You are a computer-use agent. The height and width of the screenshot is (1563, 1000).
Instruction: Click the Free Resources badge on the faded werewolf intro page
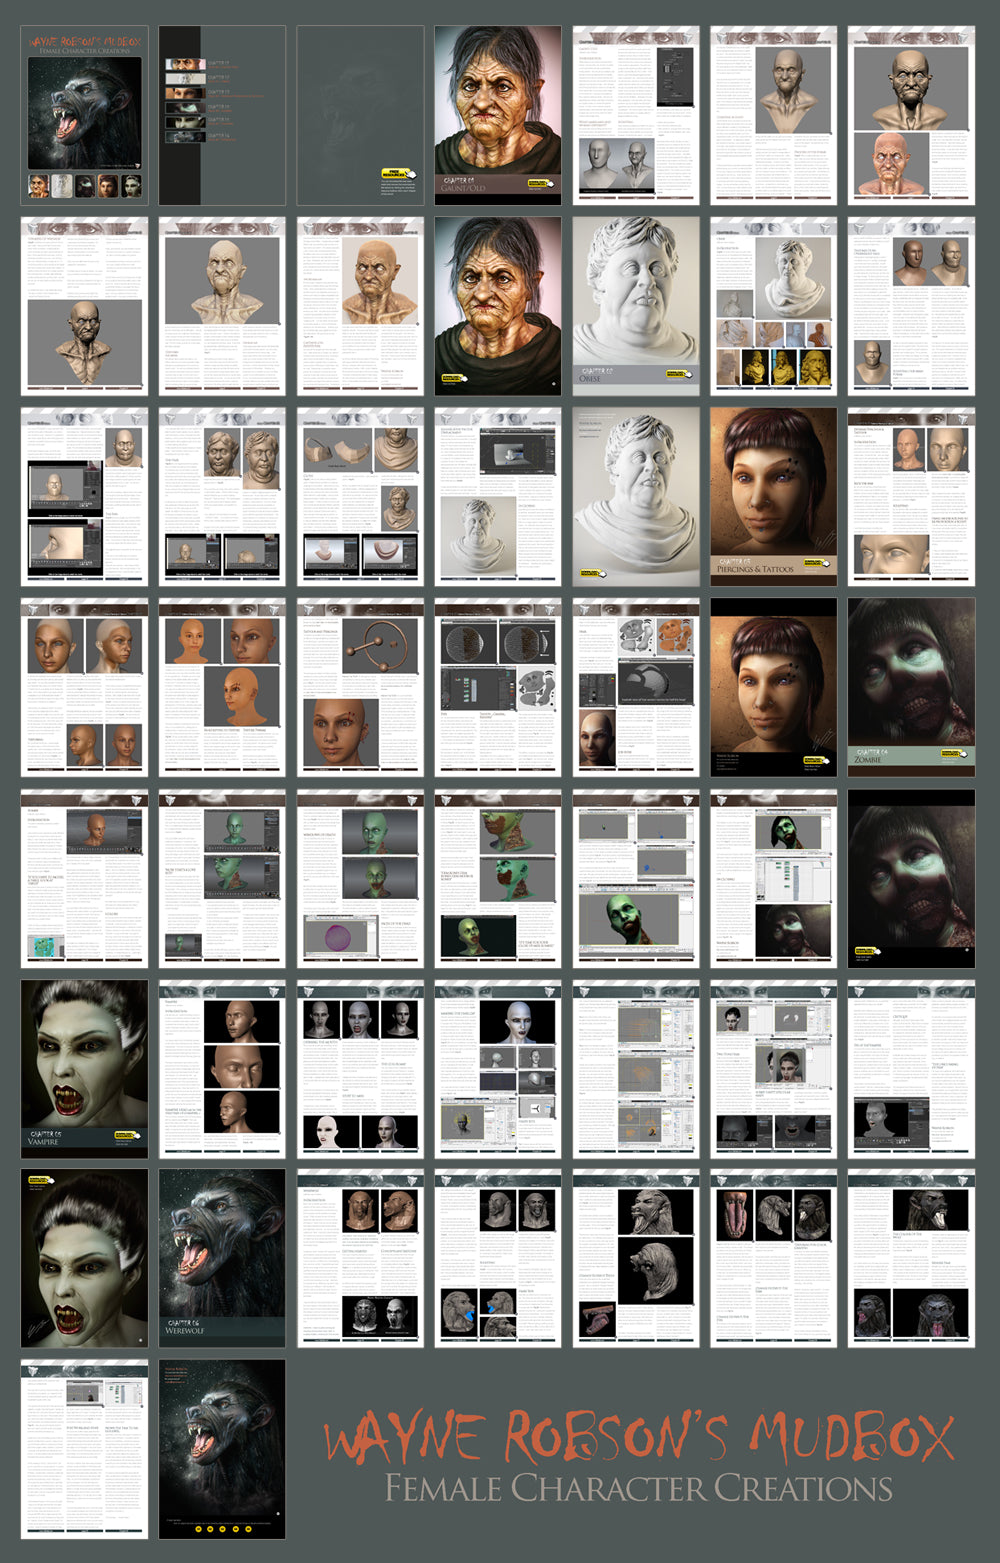(395, 172)
